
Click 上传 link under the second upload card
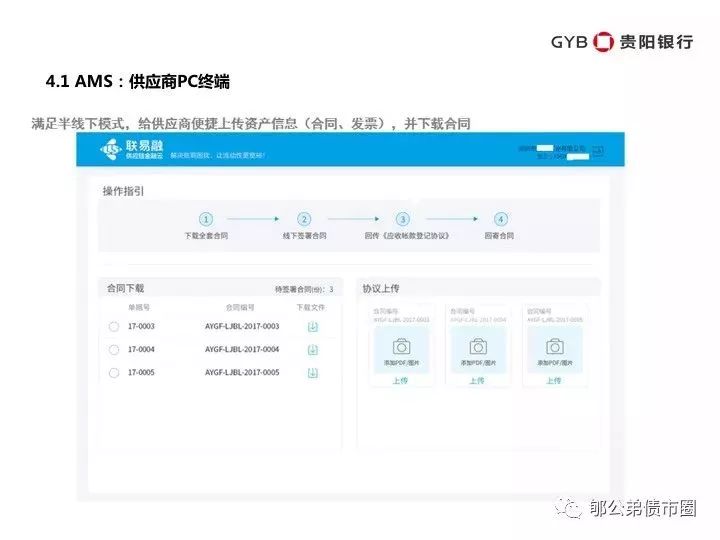pyautogui.click(x=478, y=381)
